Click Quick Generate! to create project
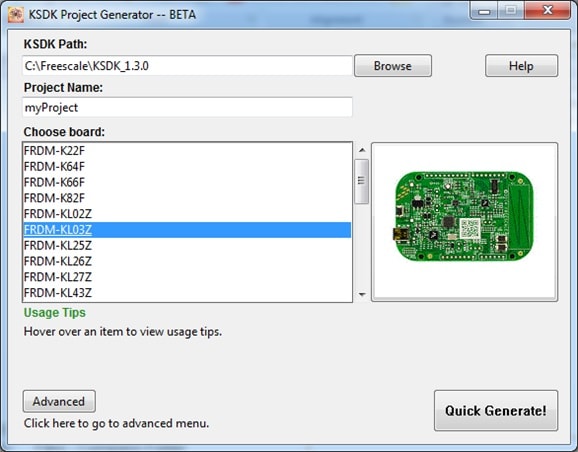 point(496,410)
